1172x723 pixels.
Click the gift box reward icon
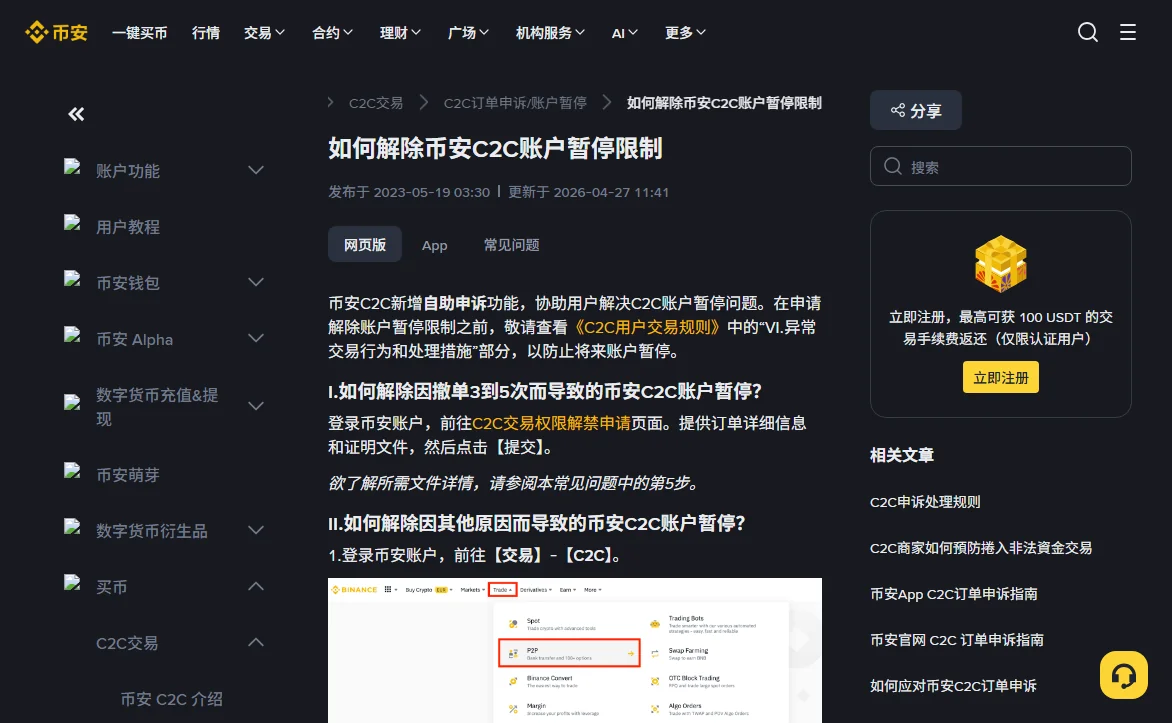(x=1001, y=263)
